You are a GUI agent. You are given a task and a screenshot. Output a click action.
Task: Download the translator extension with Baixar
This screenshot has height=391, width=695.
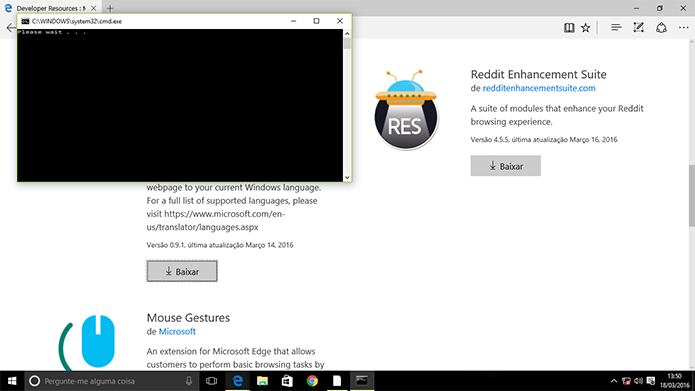[182, 271]
